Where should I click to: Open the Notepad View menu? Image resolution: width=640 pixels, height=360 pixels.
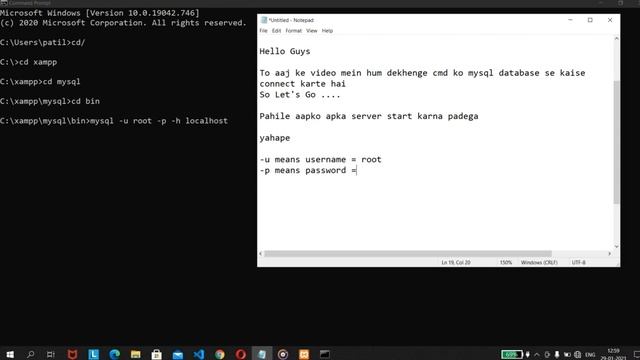[x=312, y=31]
